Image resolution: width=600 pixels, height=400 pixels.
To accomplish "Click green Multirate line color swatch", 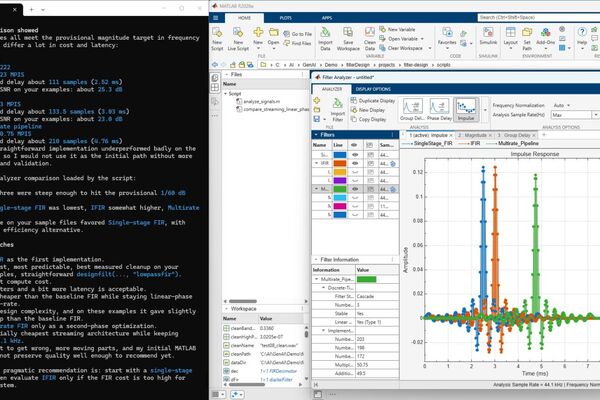I will (339, 189).
